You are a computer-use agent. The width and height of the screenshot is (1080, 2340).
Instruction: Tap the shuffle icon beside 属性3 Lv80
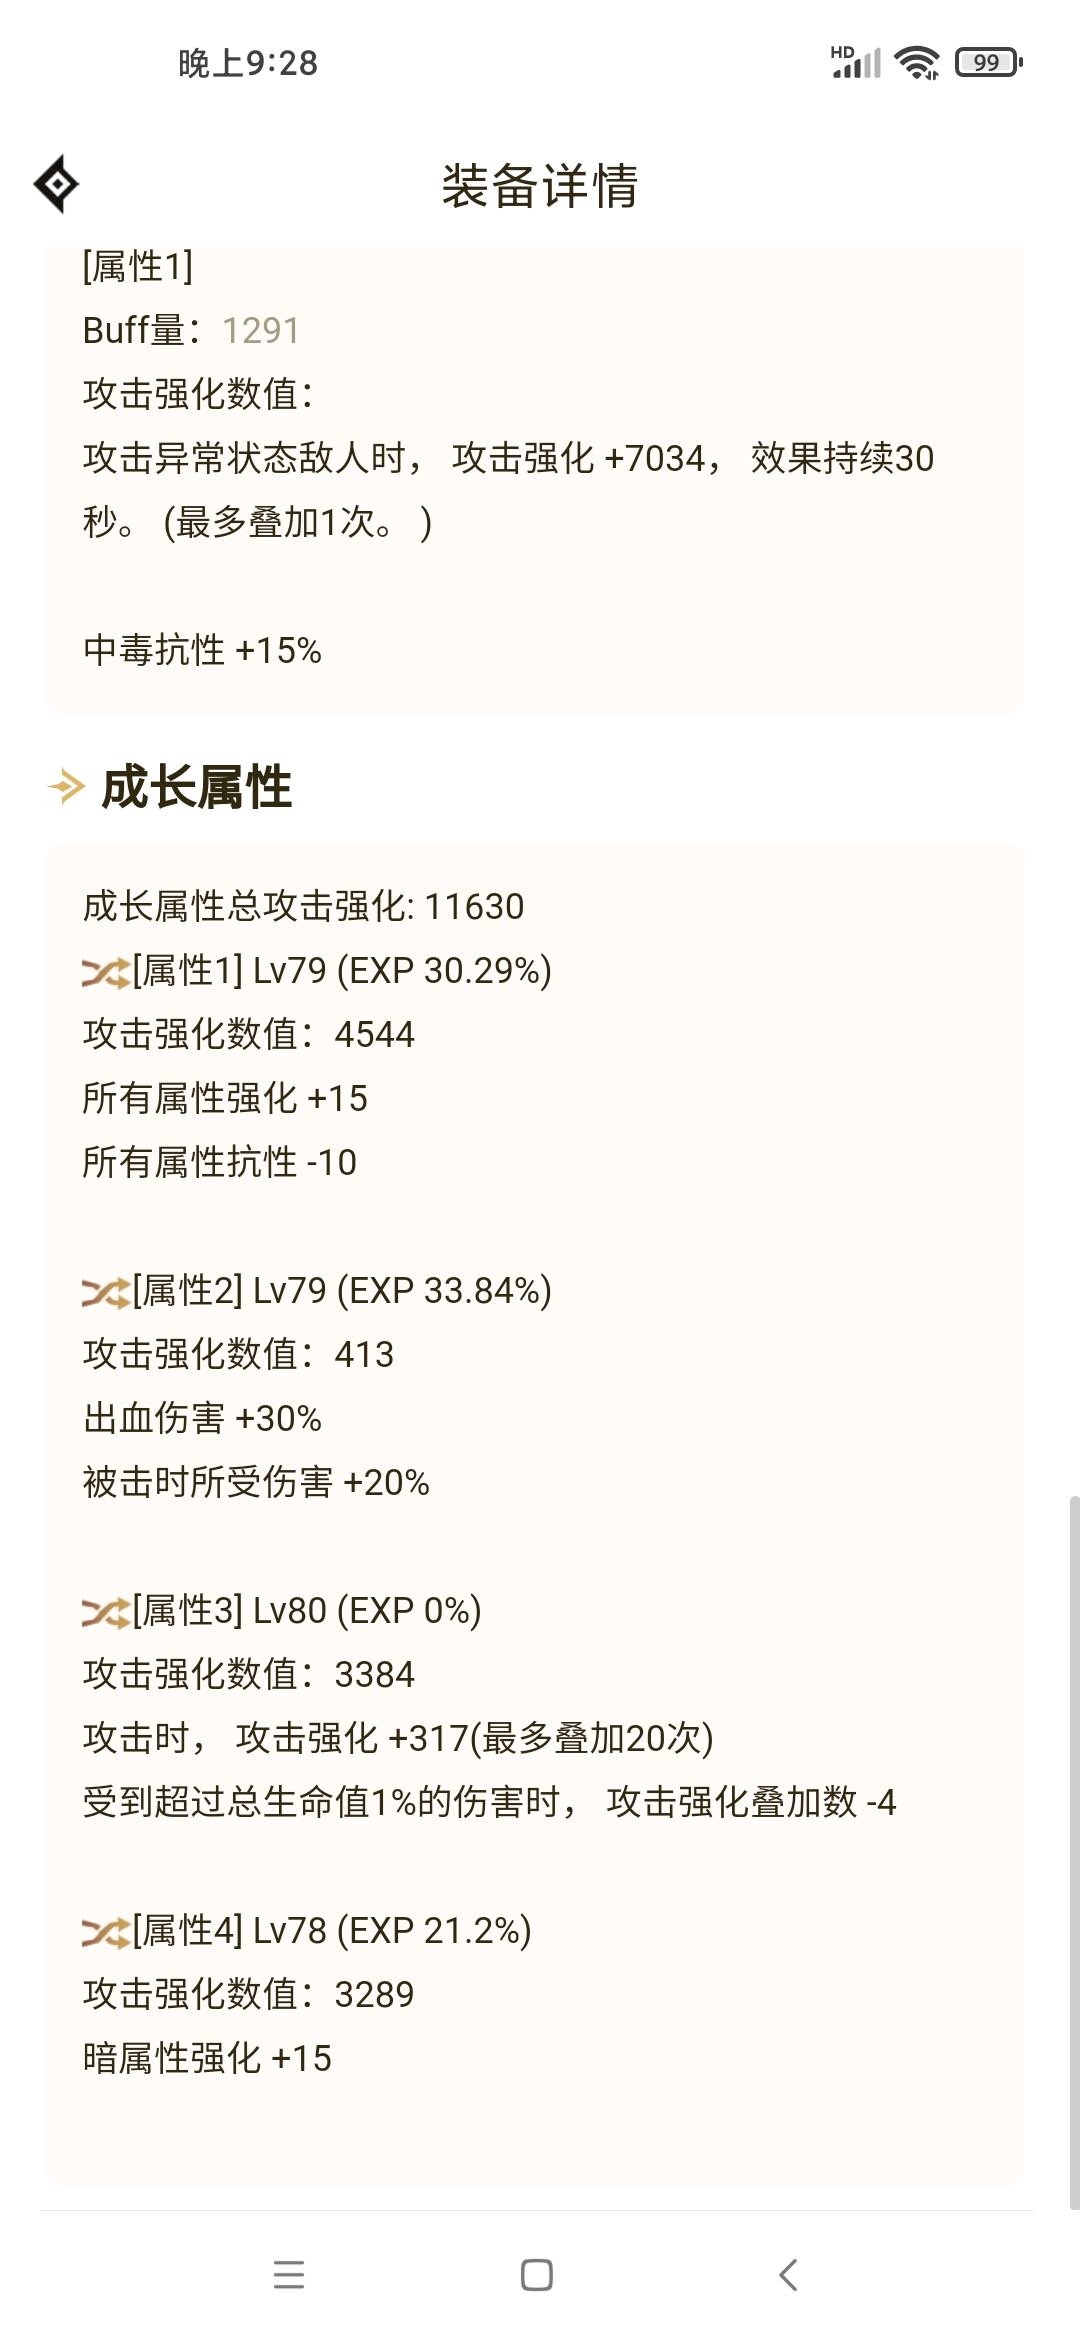(x=106, y=1612)
